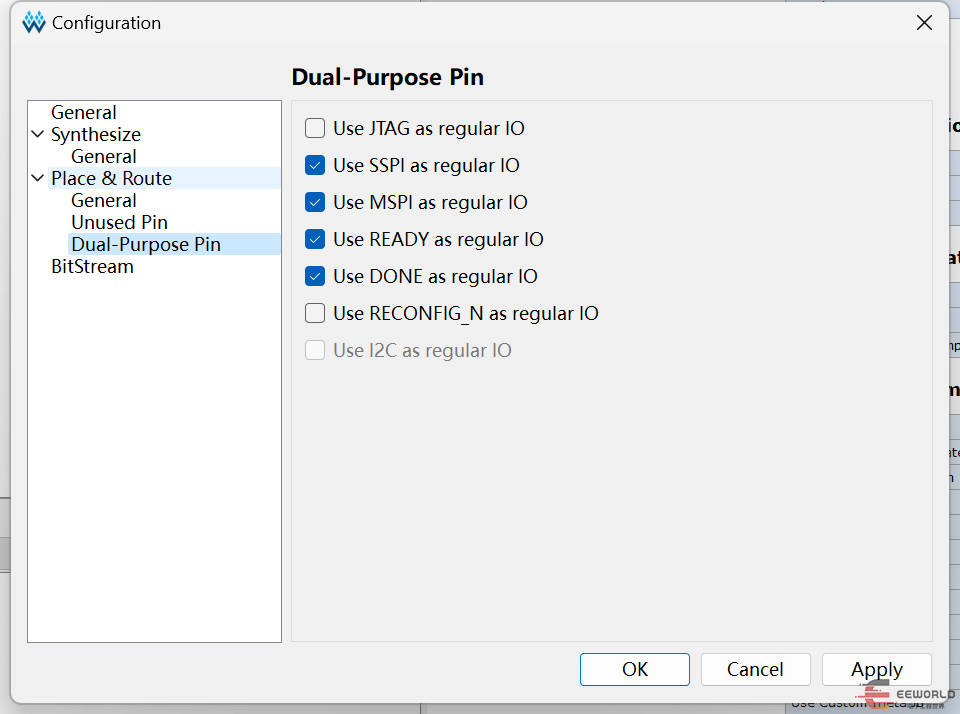Click the greyed Use I2C as regular IO checkbox
The width and height of the screenshot is (960, 714).
coord(315,350)
